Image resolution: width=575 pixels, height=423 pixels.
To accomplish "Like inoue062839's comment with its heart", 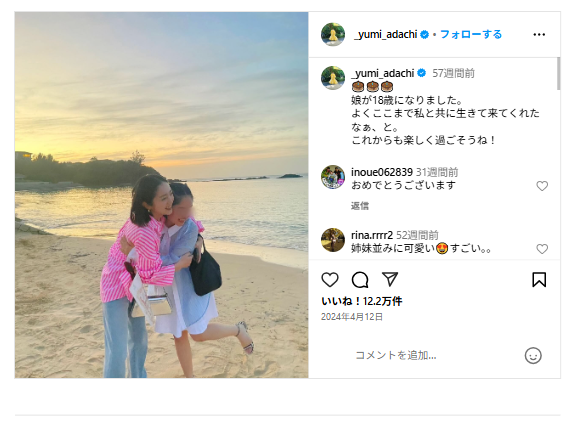I will coord(542,186).
